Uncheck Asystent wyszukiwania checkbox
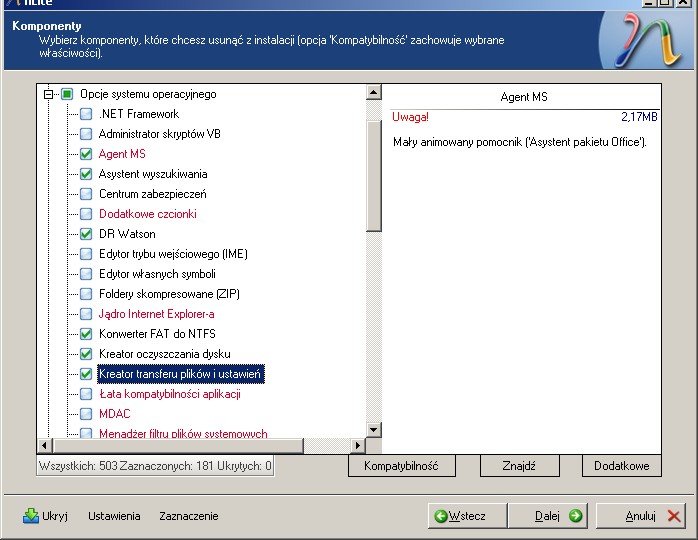This screenshot has width=698, height=540. pos(86,174)
